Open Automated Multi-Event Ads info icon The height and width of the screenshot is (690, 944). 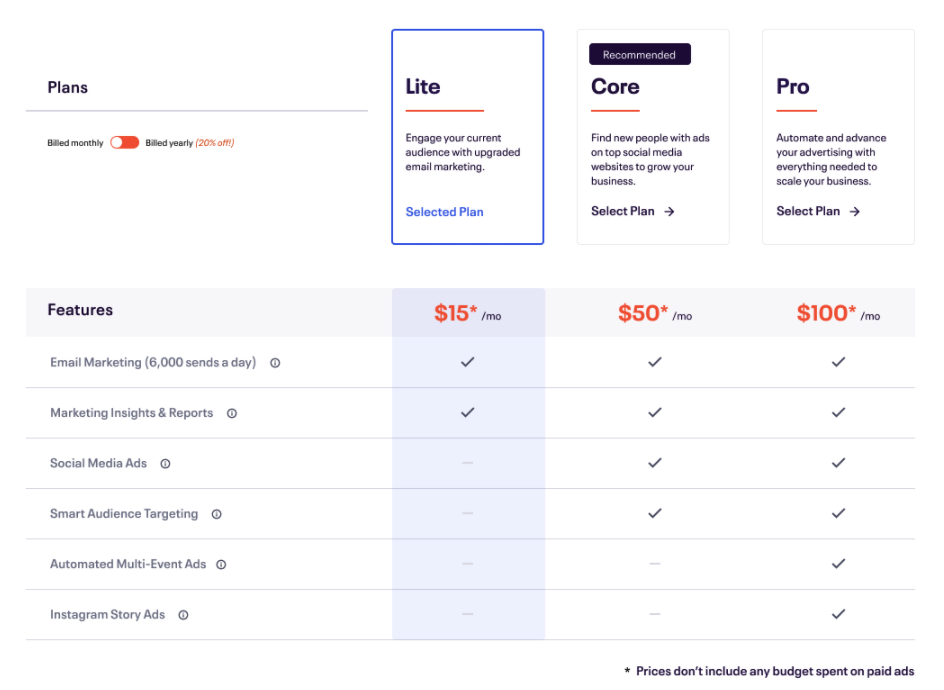pos(221,565)
